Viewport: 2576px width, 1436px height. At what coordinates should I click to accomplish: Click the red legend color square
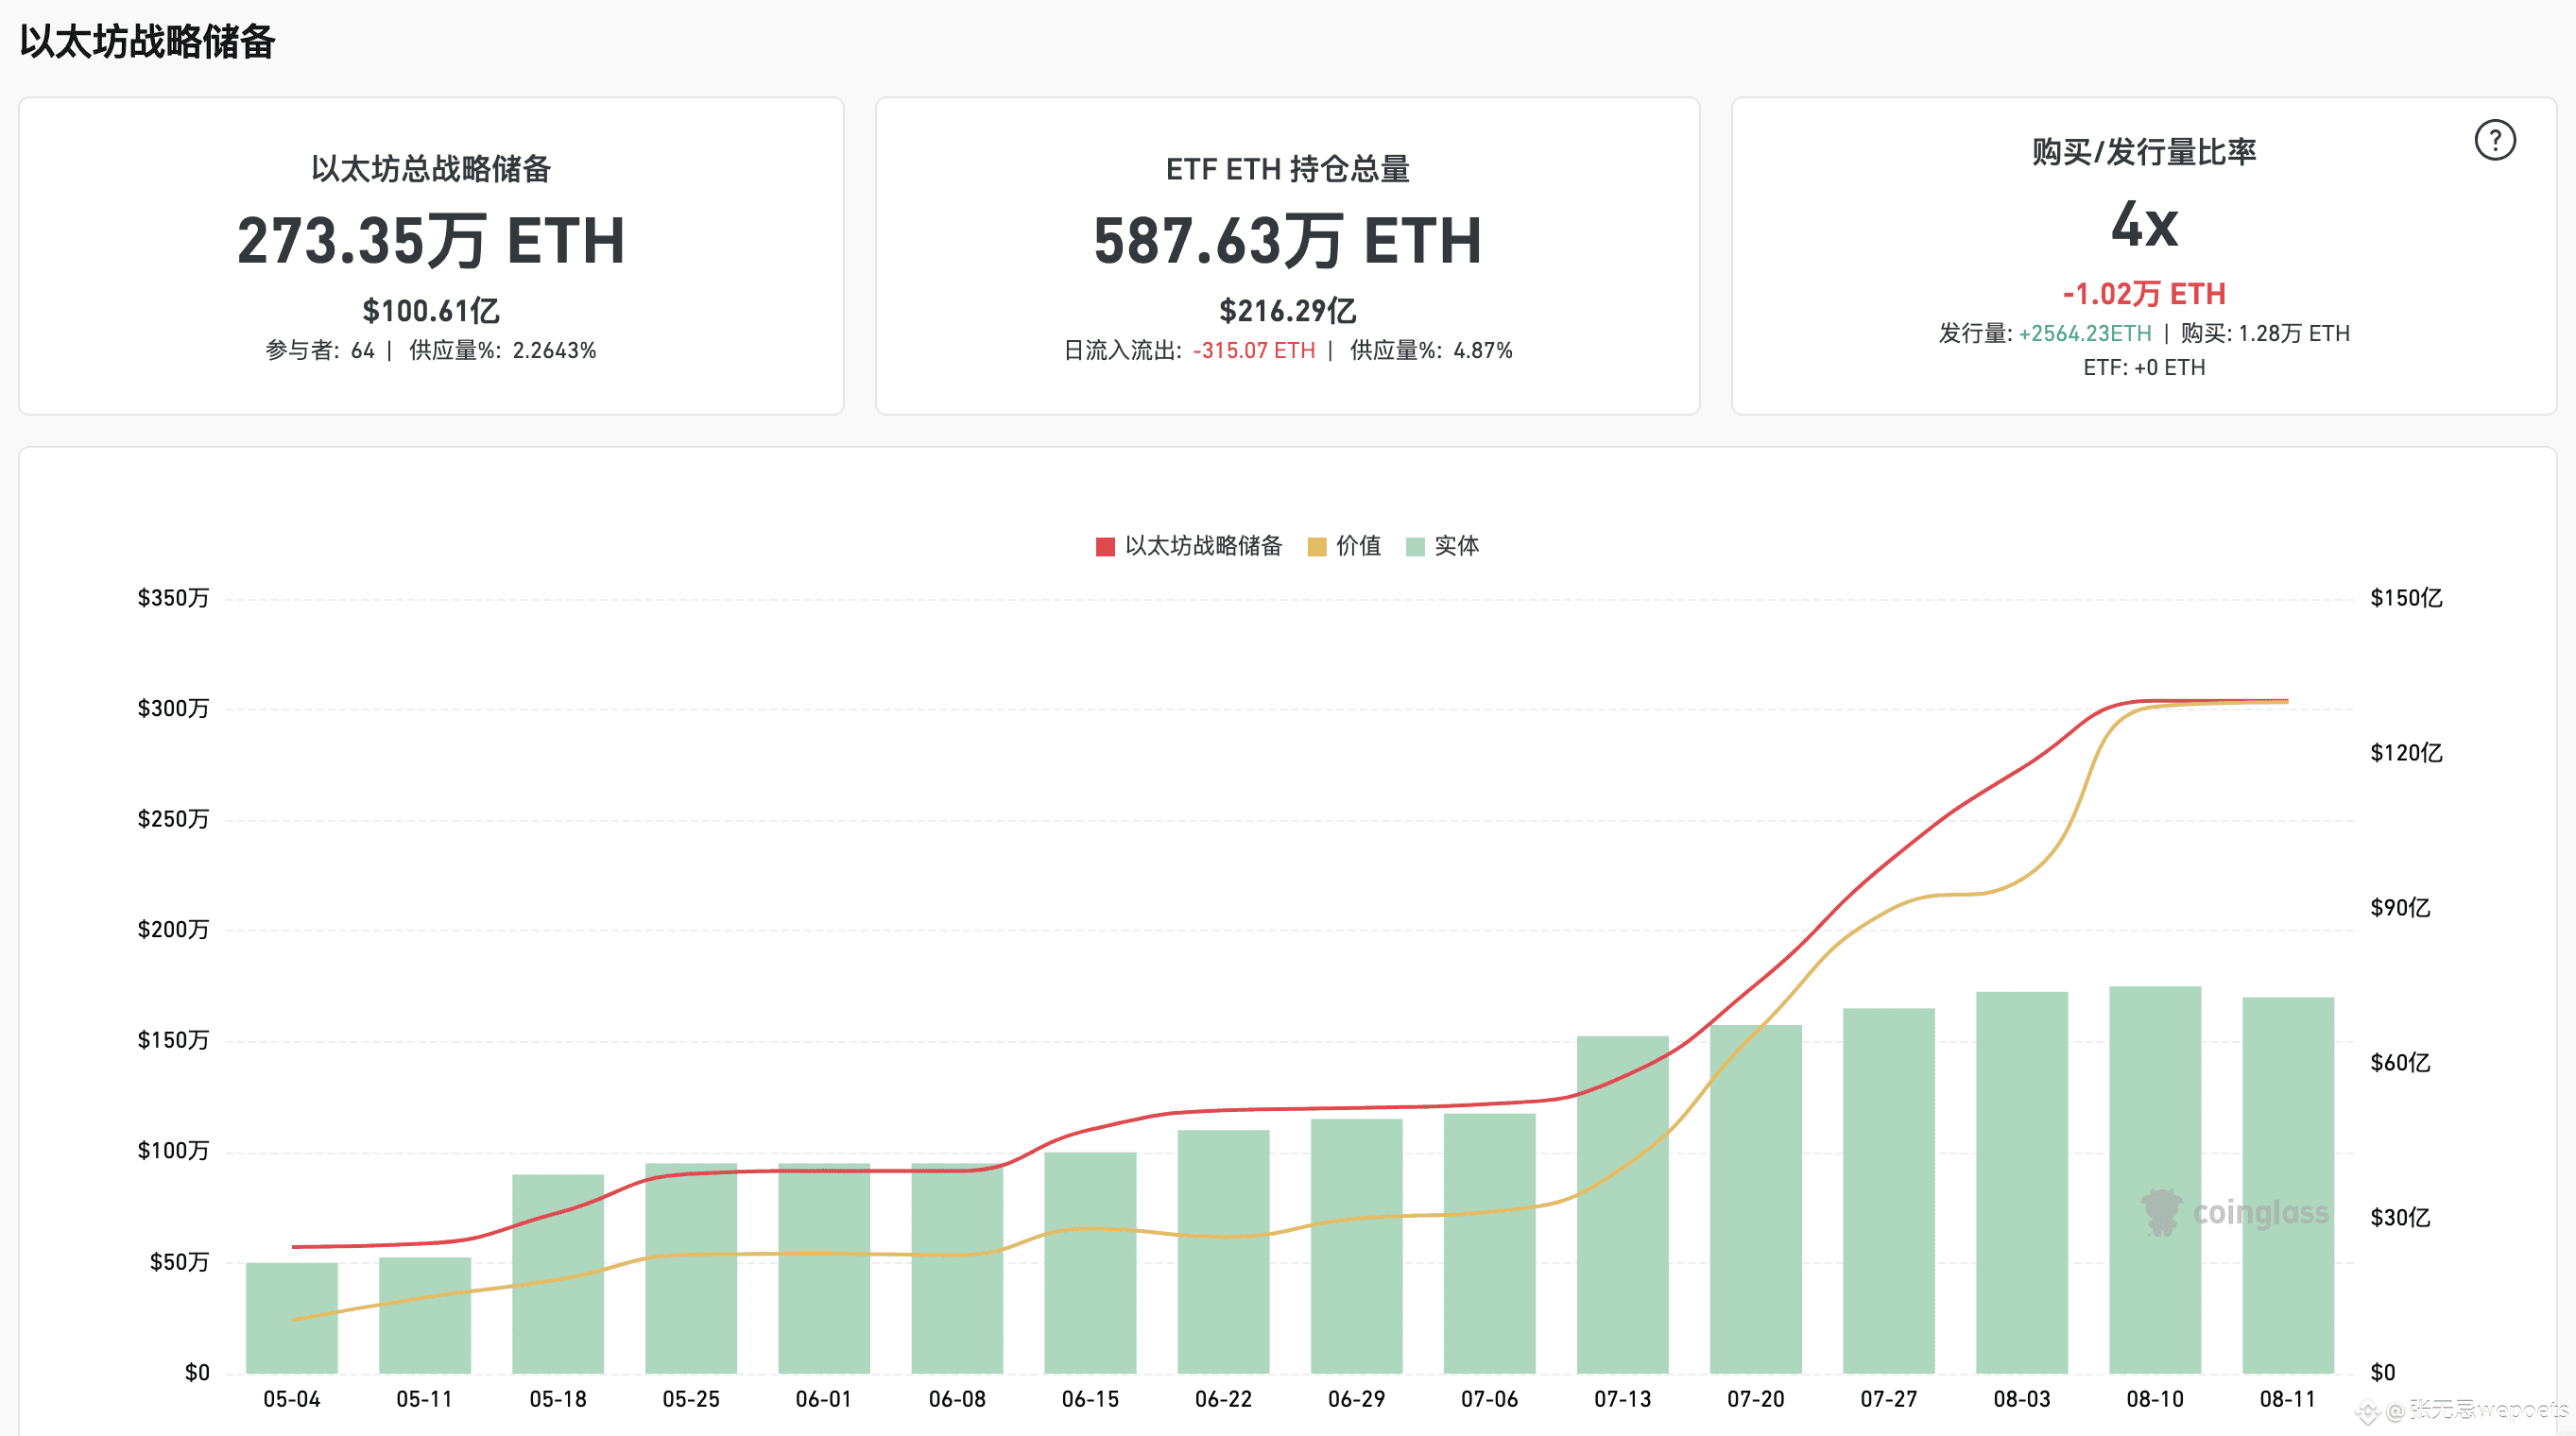pos(1105,547)
